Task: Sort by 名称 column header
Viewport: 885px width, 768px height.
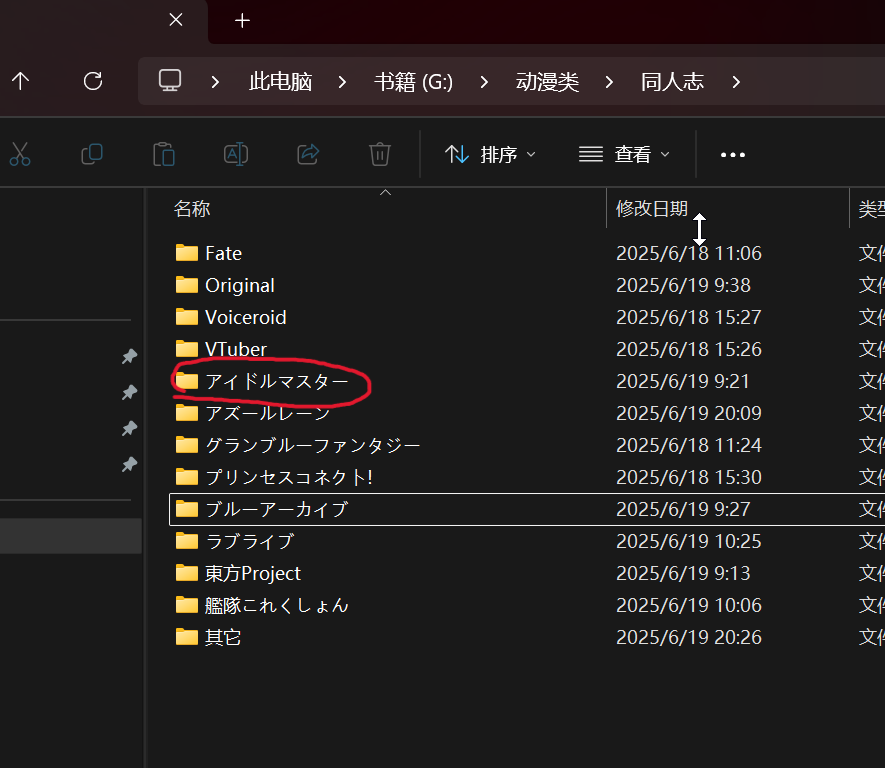Action: tap(192, 209)
